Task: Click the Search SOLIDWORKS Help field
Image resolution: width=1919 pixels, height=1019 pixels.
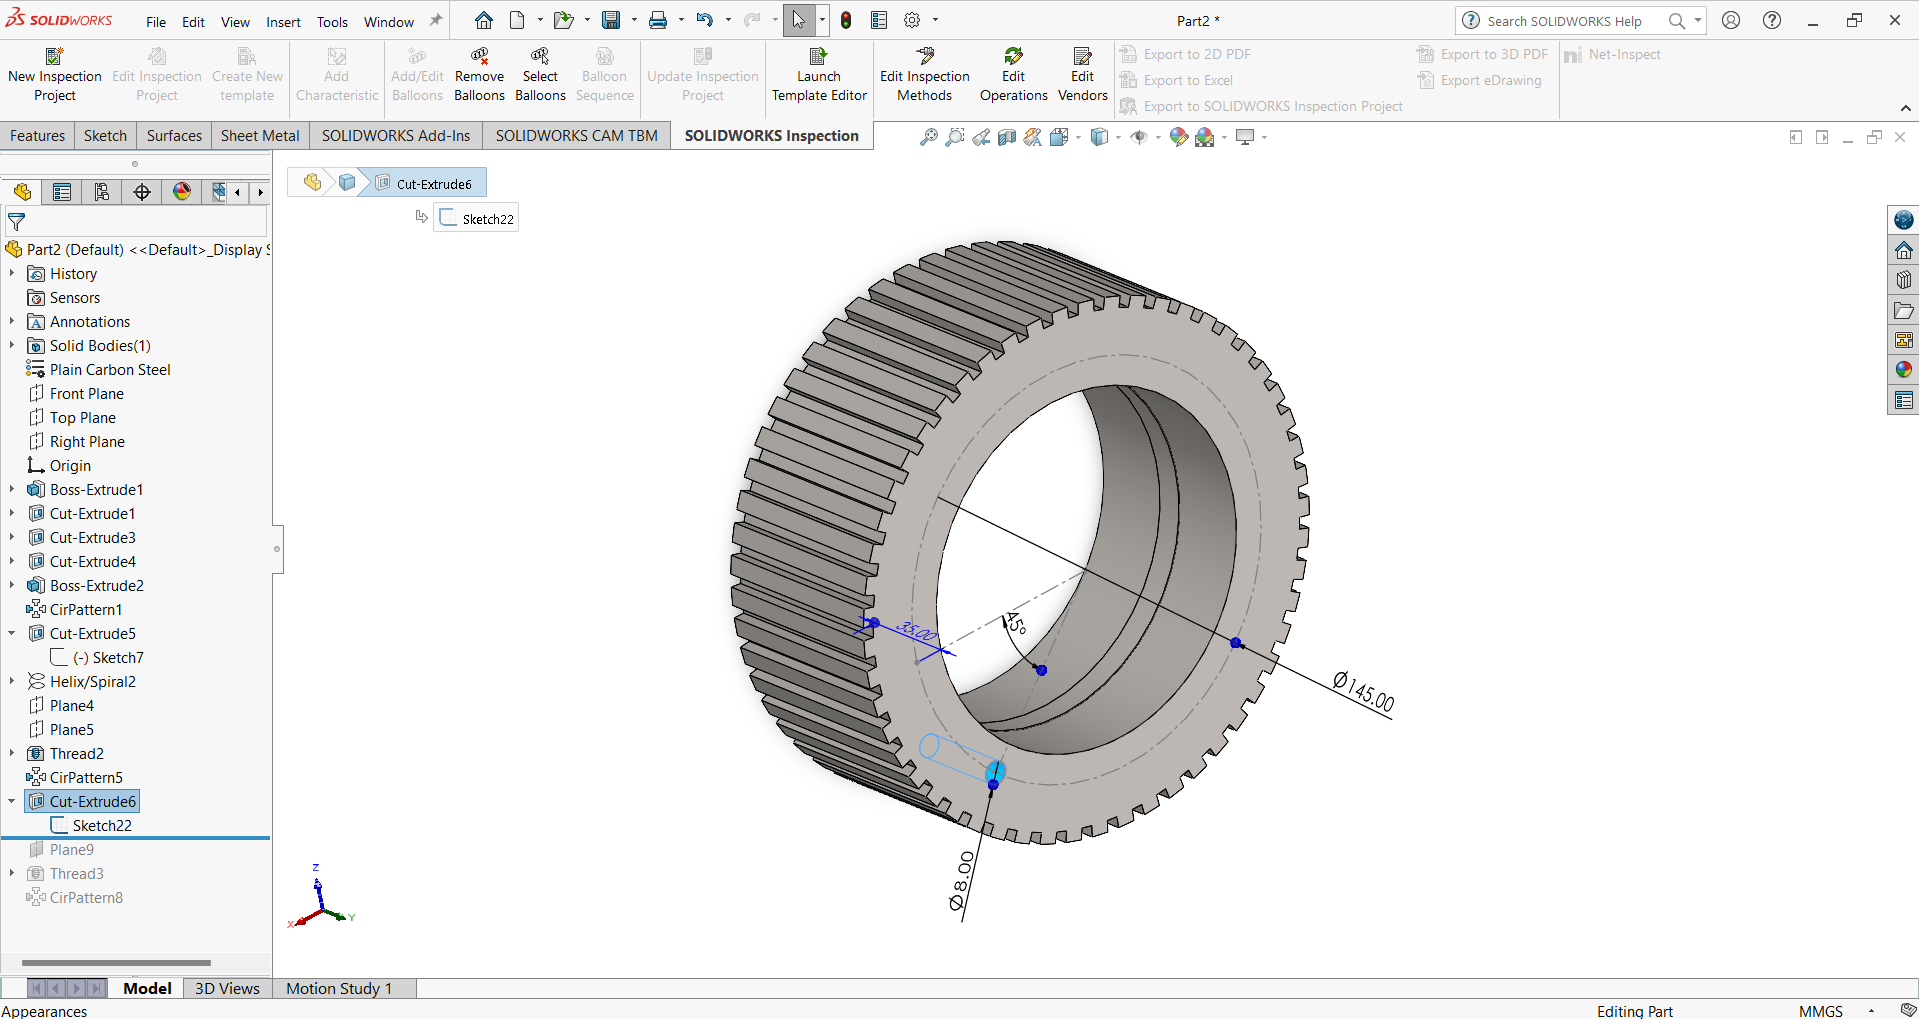Action: [x=1564, y=21]
